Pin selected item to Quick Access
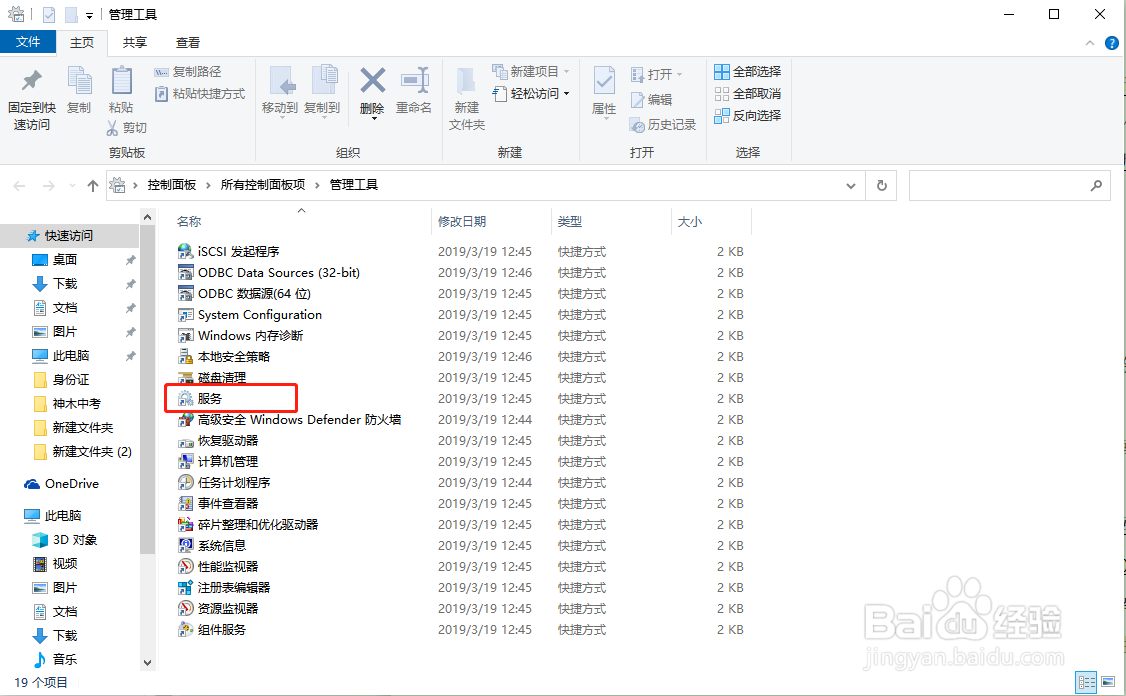This screenshot has width=1126, height=696. click(x=30, y=97)
